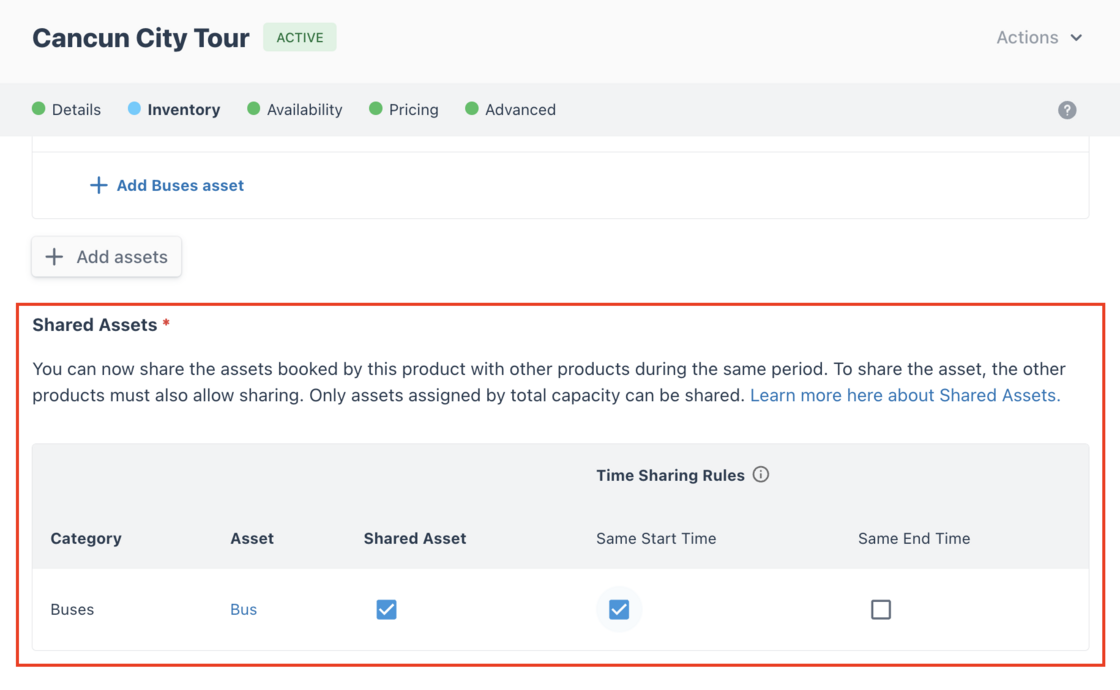Screen dimensions: 1120x690
Task: Uncheck the Same Start Time checkbox
Action: click(619, 609)
